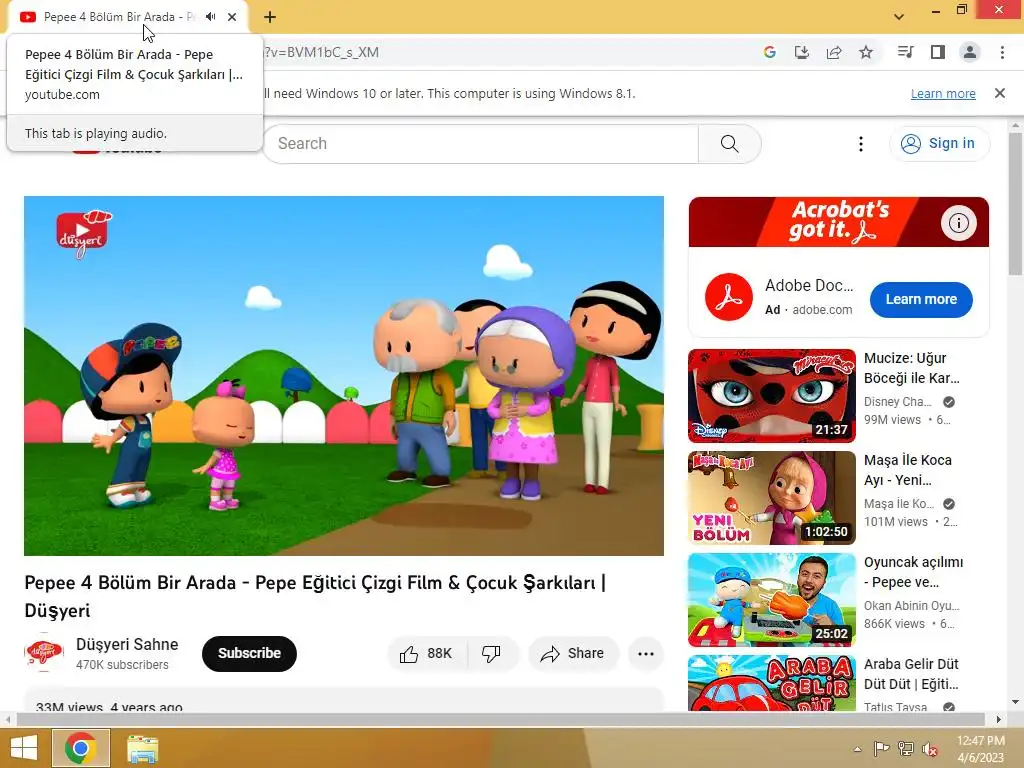Click the Share button under the video

point(573,654)
